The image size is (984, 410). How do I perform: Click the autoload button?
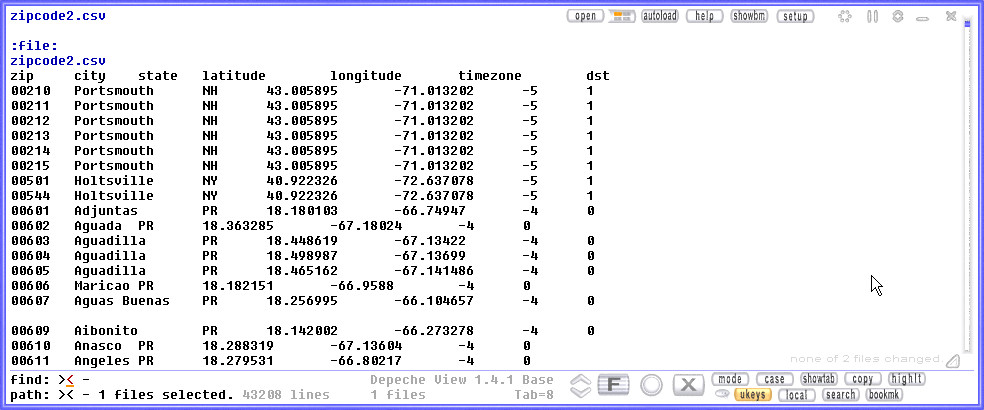pos(660,16)
